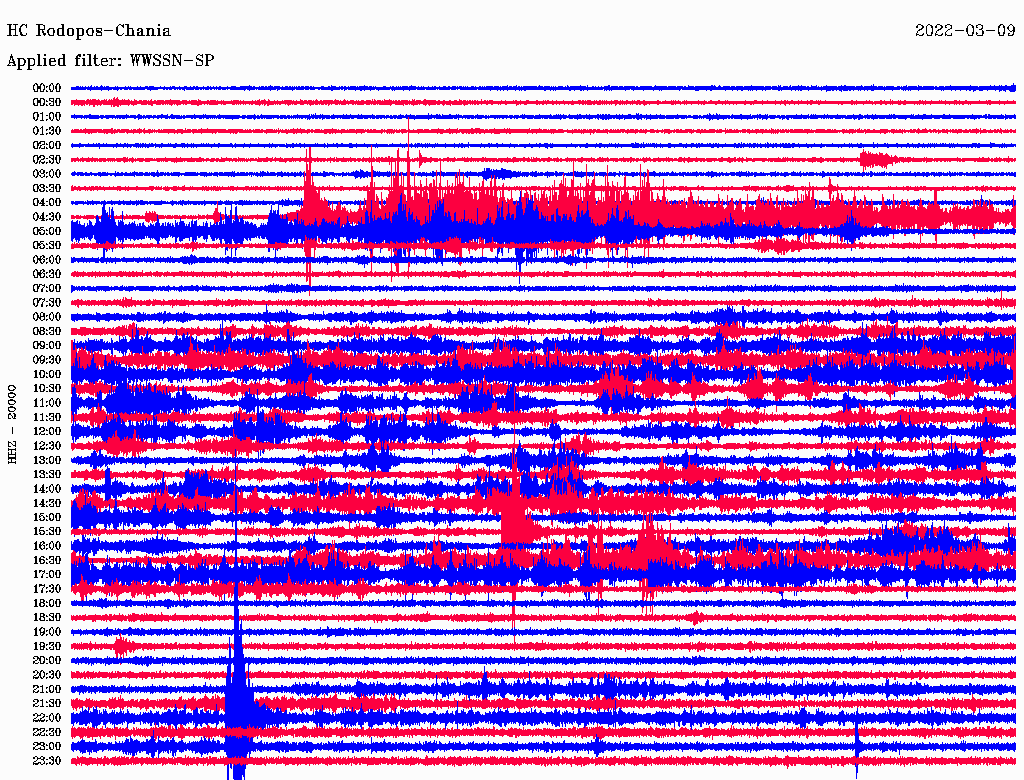Image resolution: width=1024 pixels, height=780 pixels.
Task: Select the 23:00 time label
Action: click(x=47, y=747)
